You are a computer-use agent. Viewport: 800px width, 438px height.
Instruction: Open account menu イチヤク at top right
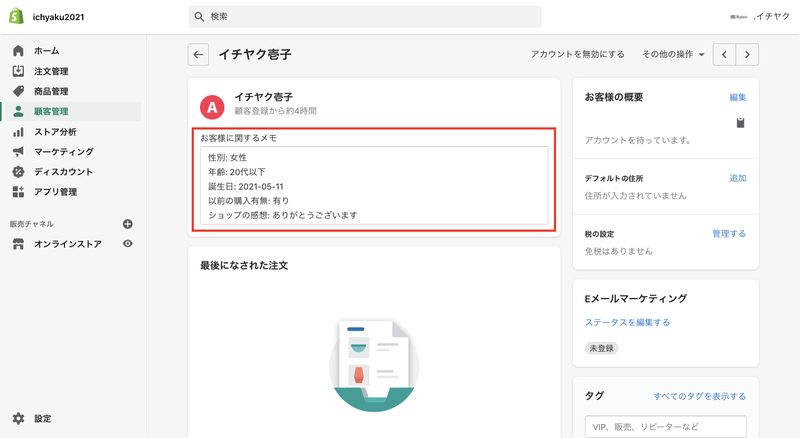tap(760, 16)
